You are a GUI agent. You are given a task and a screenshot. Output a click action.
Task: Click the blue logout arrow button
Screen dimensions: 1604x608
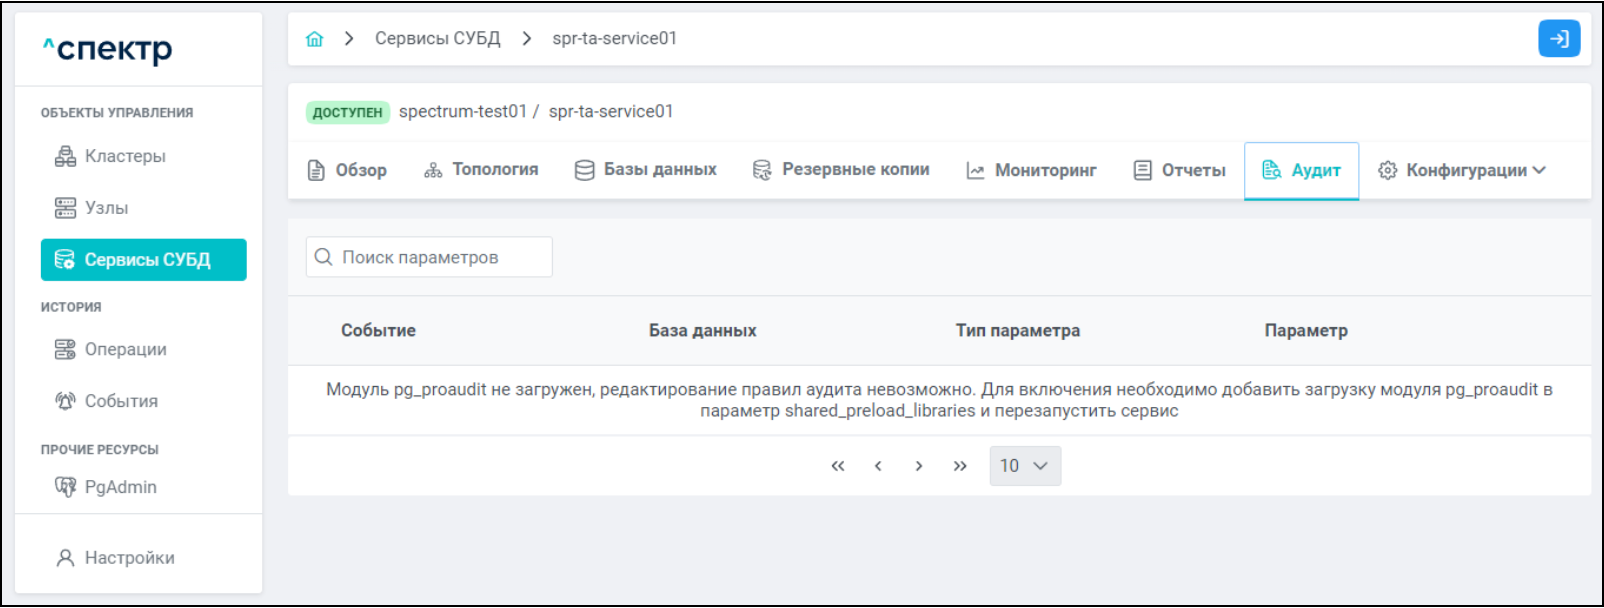click(1558, 39)
